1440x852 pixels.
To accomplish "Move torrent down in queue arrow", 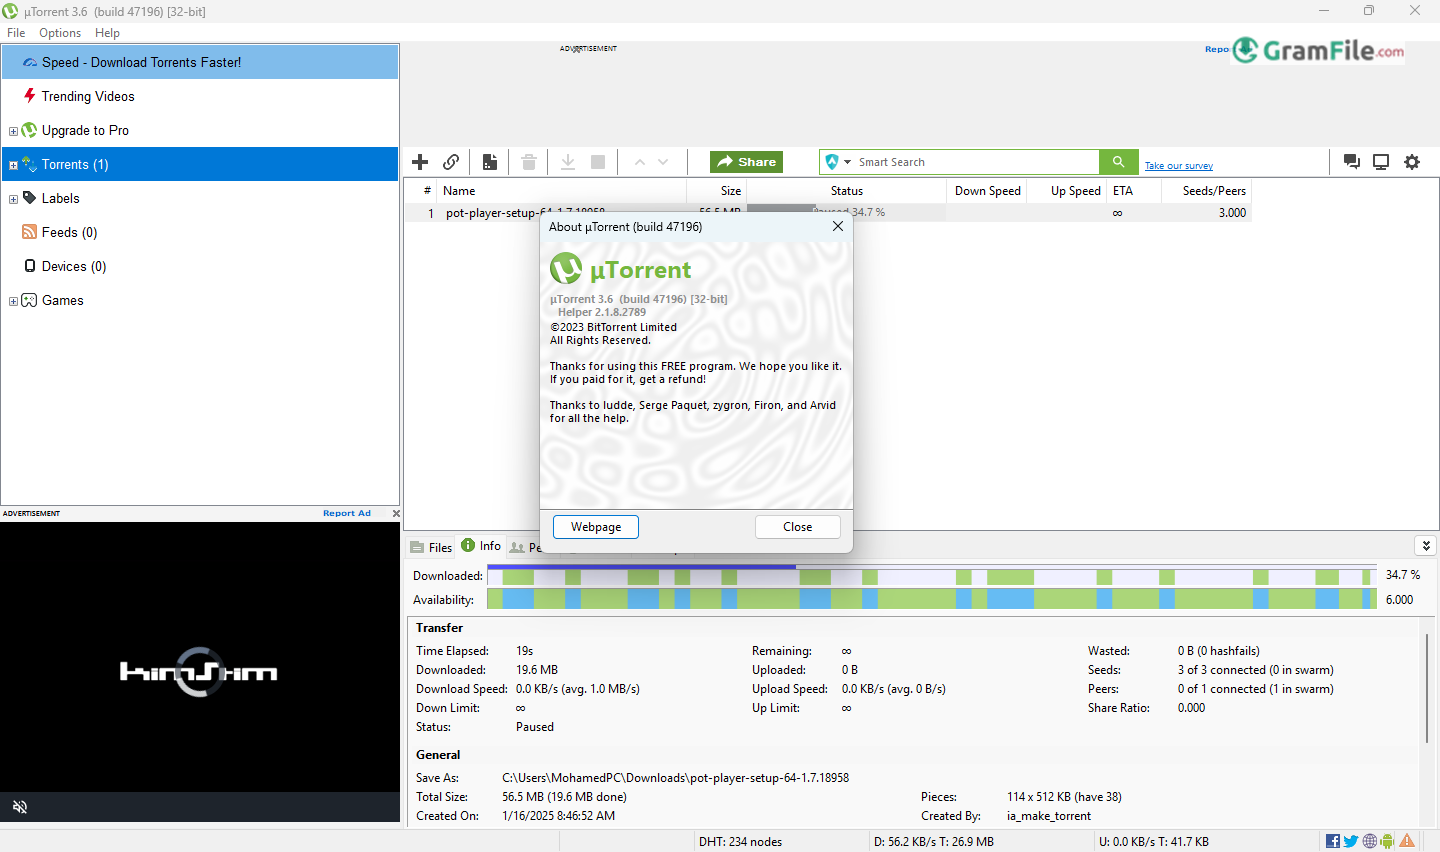I will click(x=663, y=162).
